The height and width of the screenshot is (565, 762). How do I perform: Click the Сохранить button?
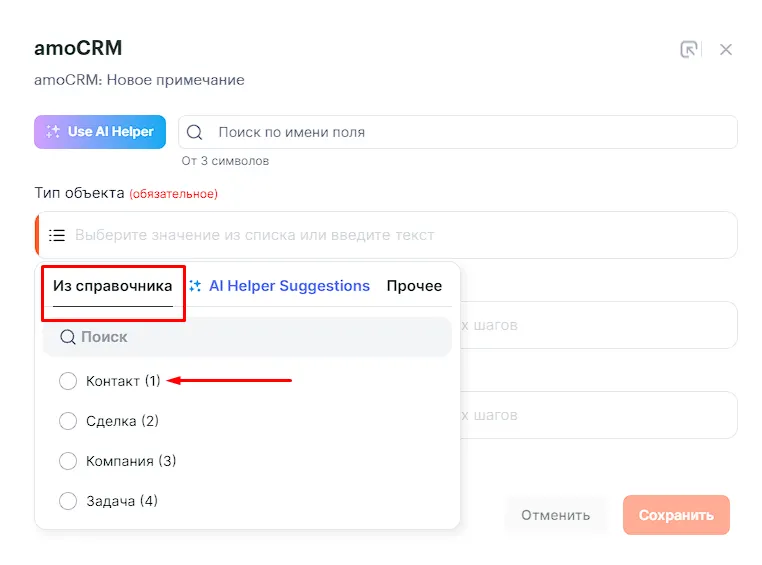(x=676, y=515)
